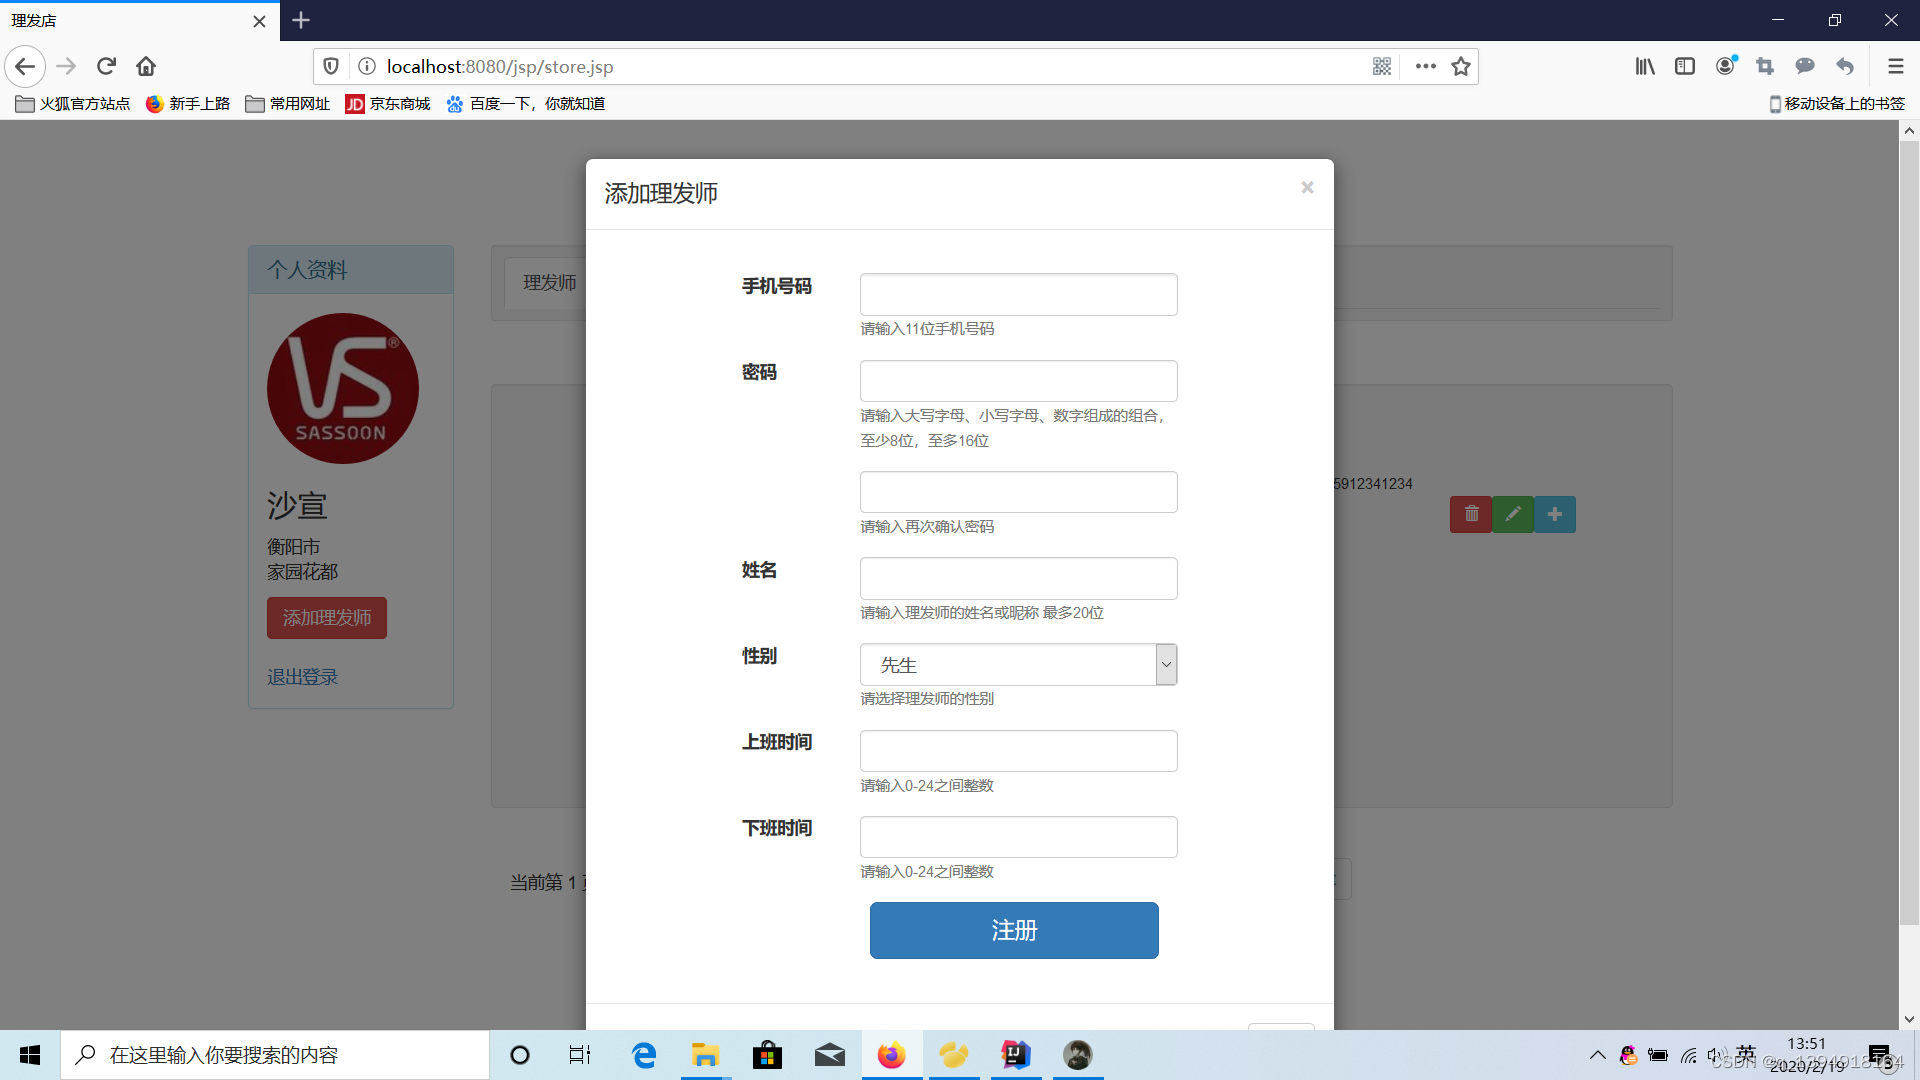
Task: Show site information icon in address bar
Action: [367, 66]
